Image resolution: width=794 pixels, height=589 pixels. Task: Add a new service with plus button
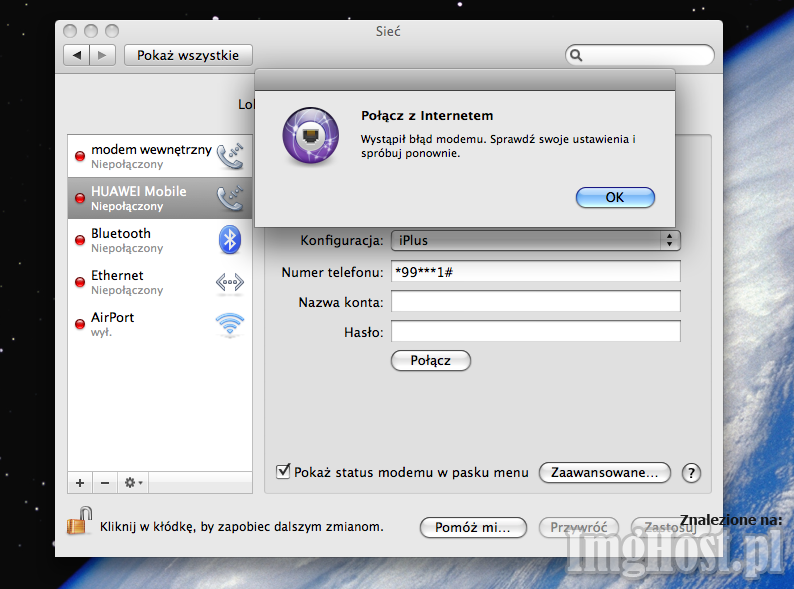[x=80, y=483]
